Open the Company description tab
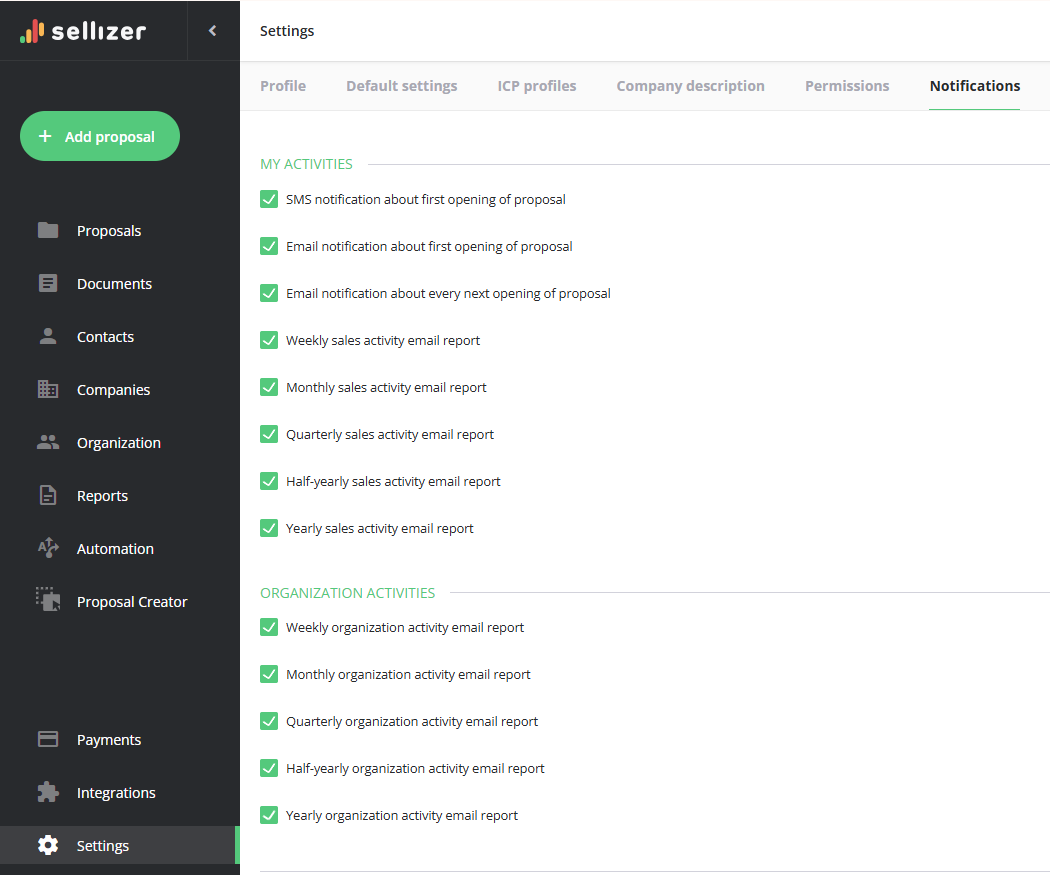Screen dimensions: 1050x875 coord(690,86)
